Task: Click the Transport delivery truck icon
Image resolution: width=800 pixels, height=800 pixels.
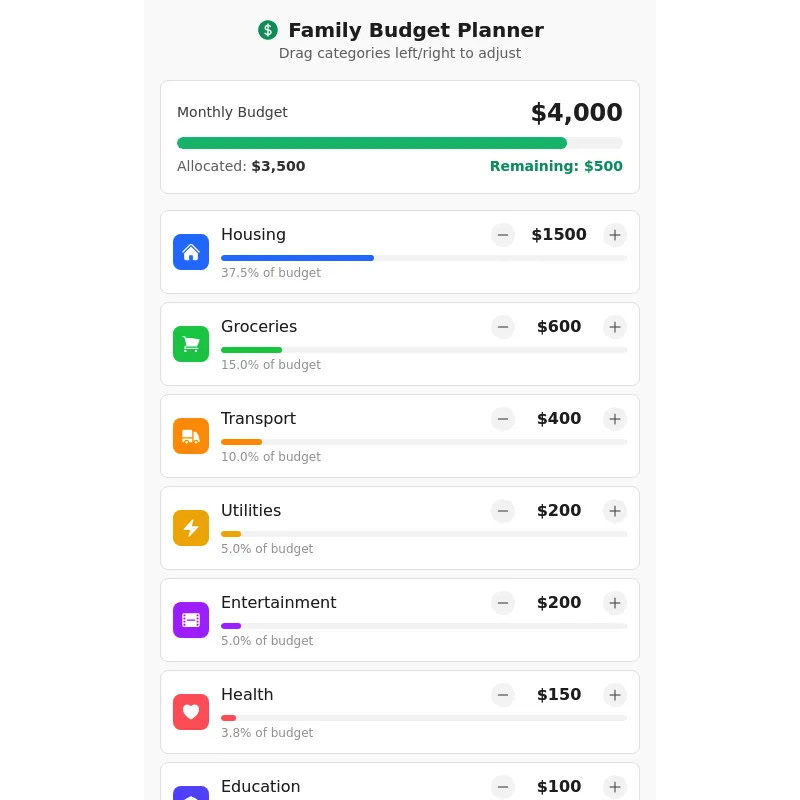Action: pyautogui.click(x=191, y=436)
